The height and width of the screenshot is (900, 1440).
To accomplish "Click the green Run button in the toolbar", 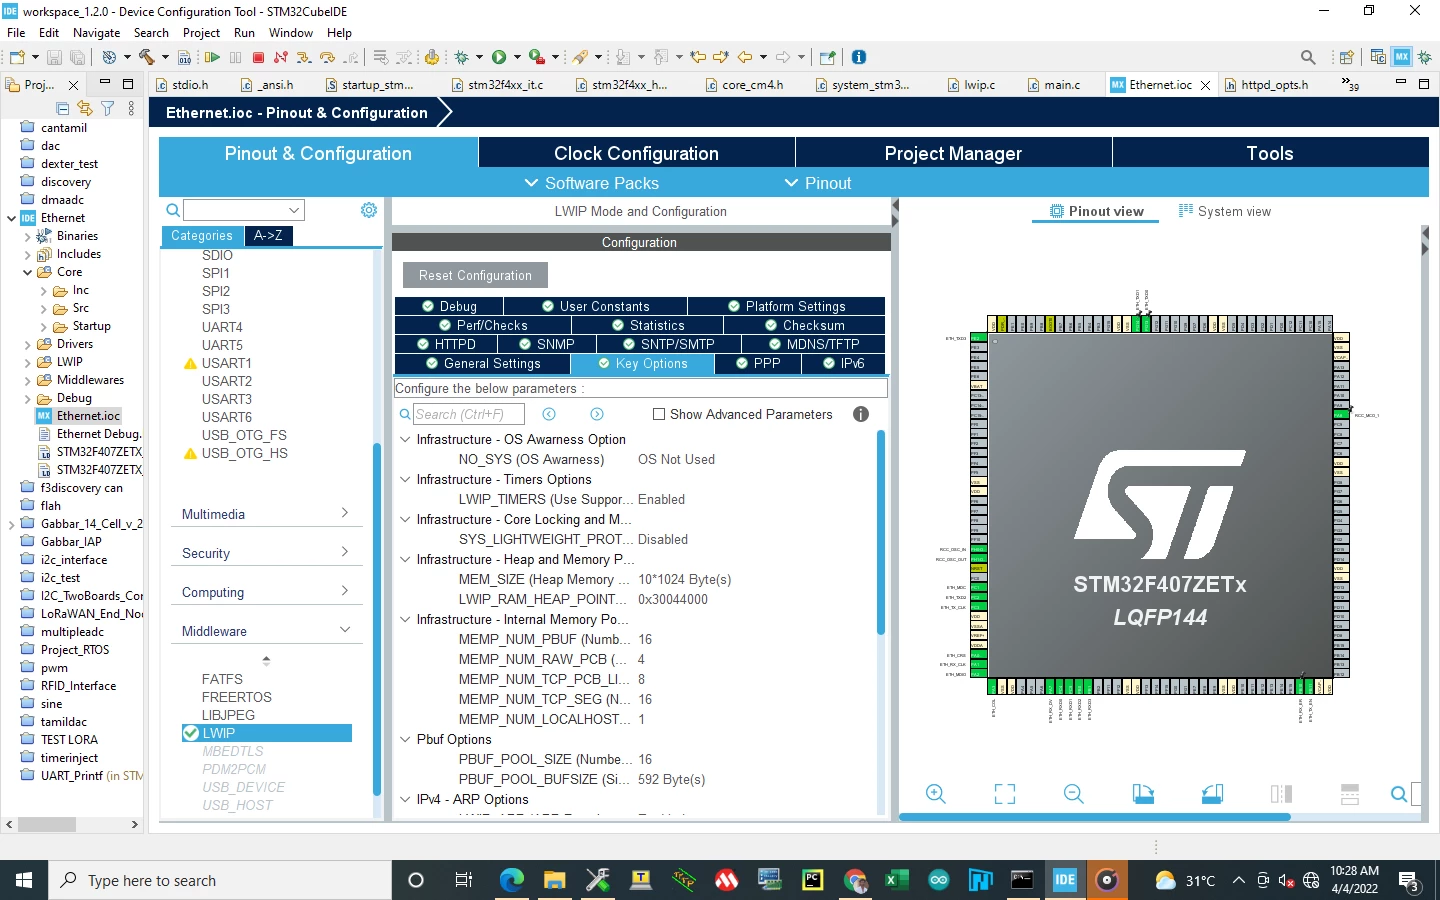I will pos(499,57).
